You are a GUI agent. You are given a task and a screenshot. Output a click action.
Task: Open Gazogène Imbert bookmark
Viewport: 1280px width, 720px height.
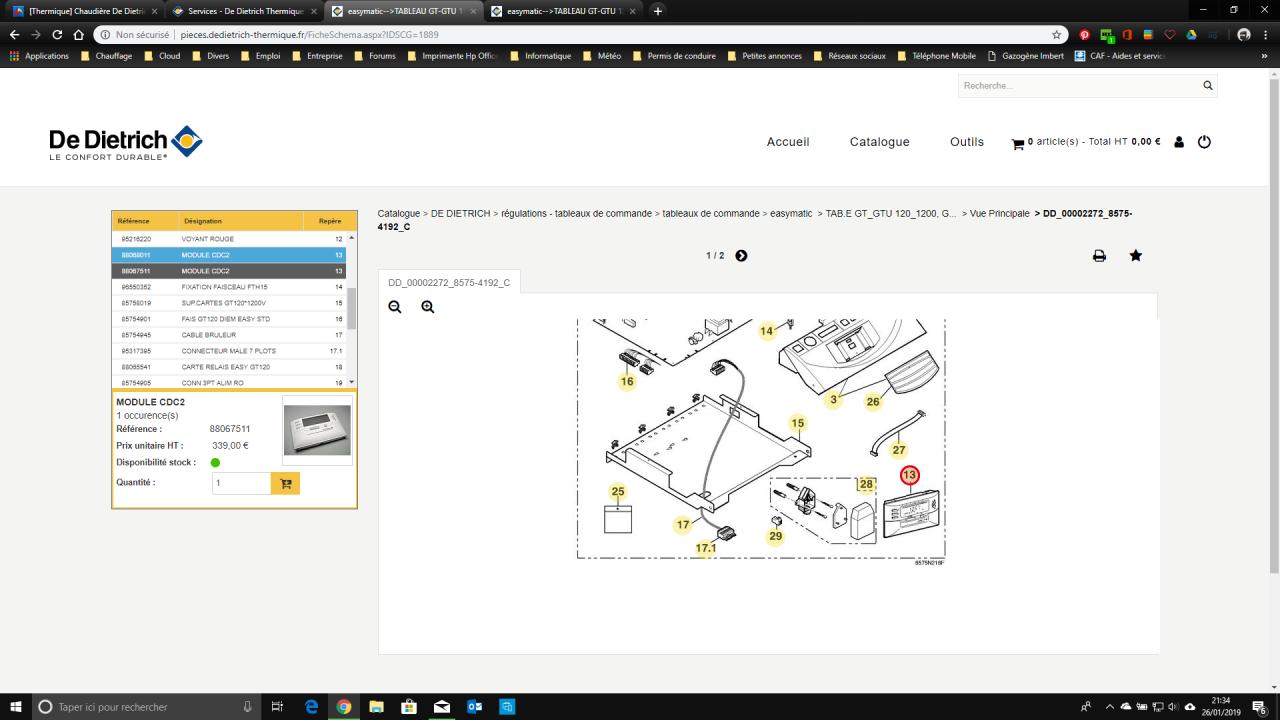click(x=1025, y=56)
